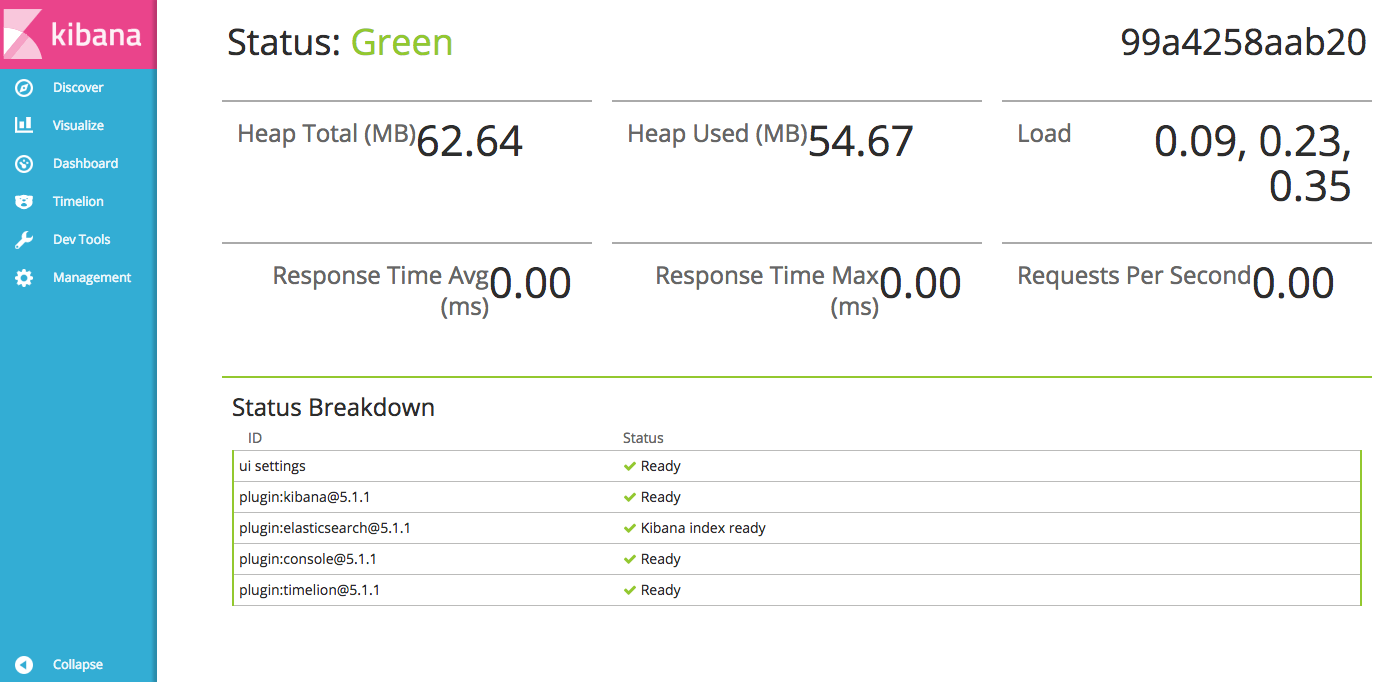Select 'plugin:timelion@5.1.1' text
The width and height of the screenshot is (1391, 682).
(x=309, y=590)
